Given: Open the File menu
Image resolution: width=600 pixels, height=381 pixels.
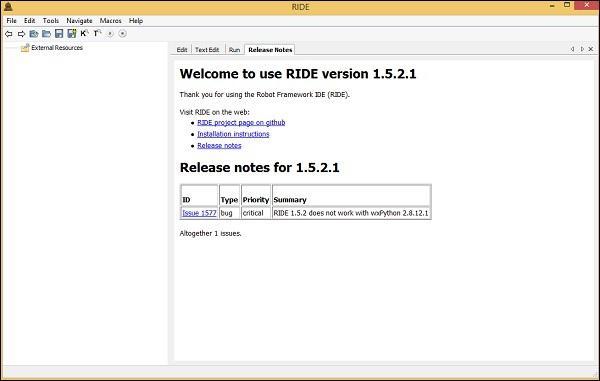Looking at the screenshot, I should coord(11,21).
